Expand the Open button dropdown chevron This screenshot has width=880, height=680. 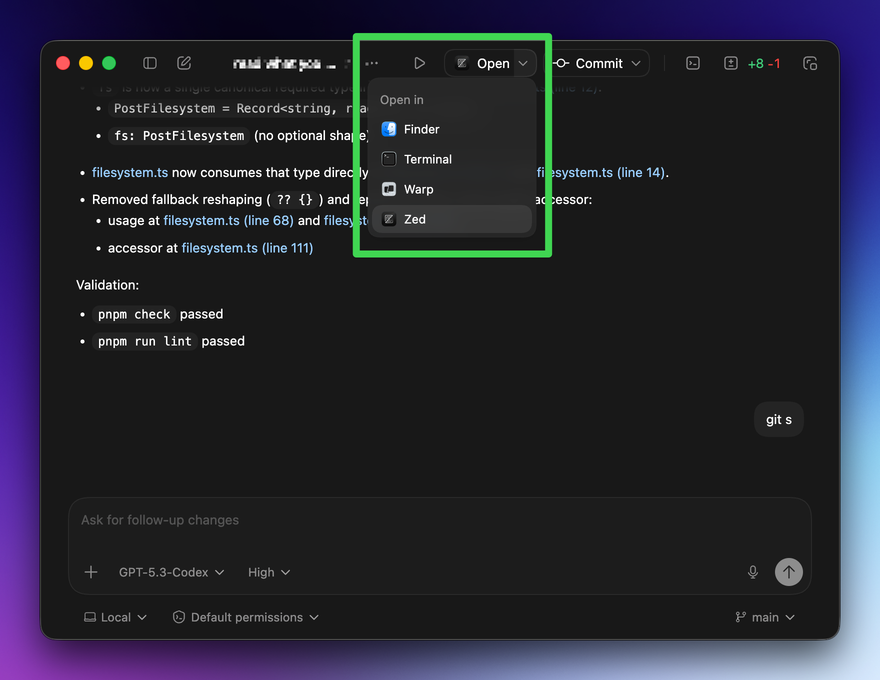coord(522,62)
